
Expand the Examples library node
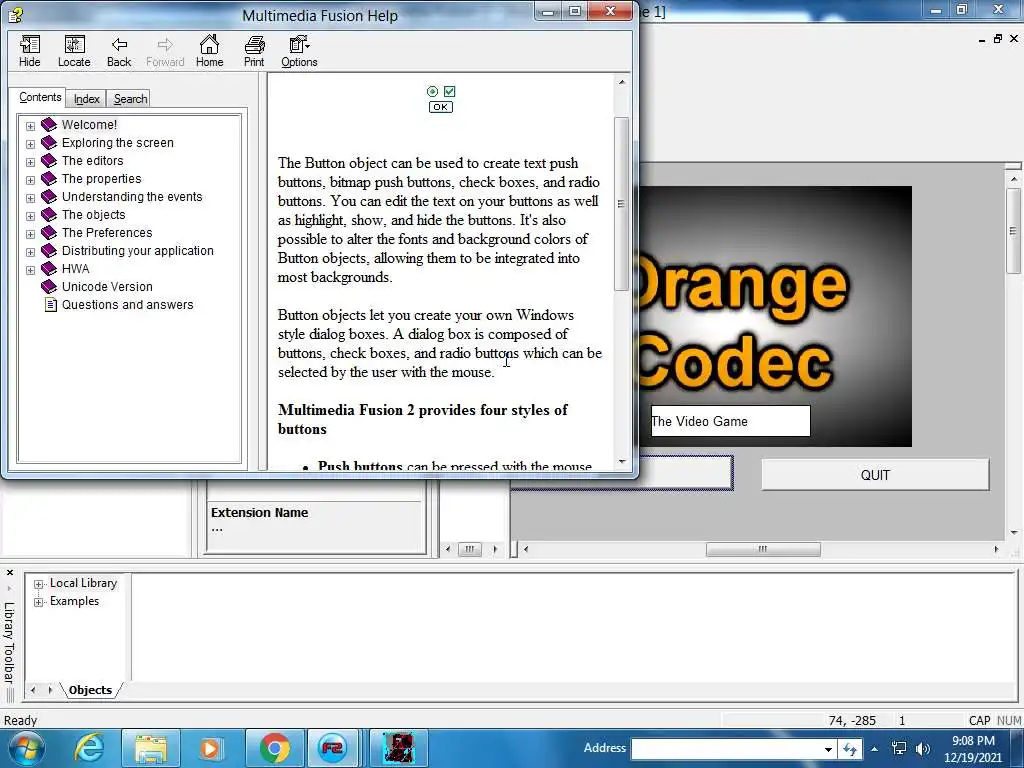pos(39,601)
